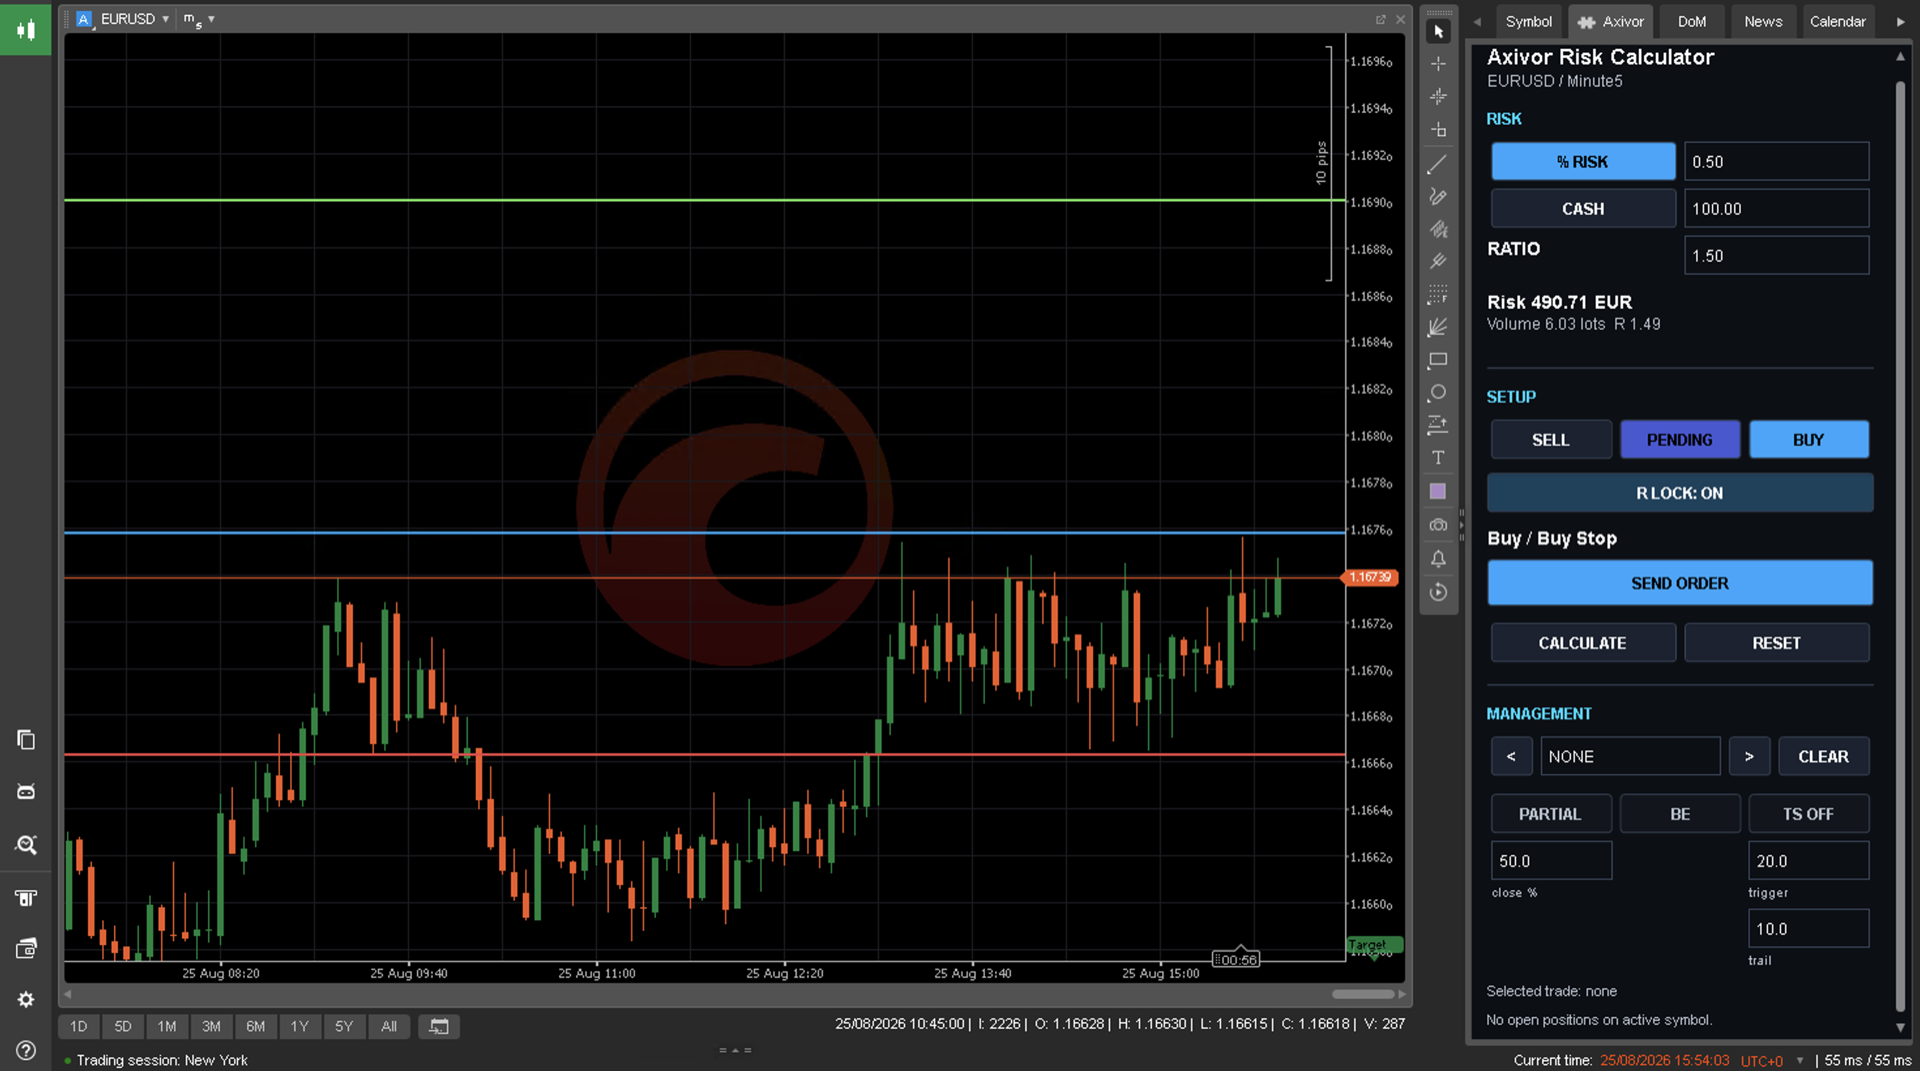
Task: Open the m5 timeframe dropdown
Action: [x=199, y=19]
